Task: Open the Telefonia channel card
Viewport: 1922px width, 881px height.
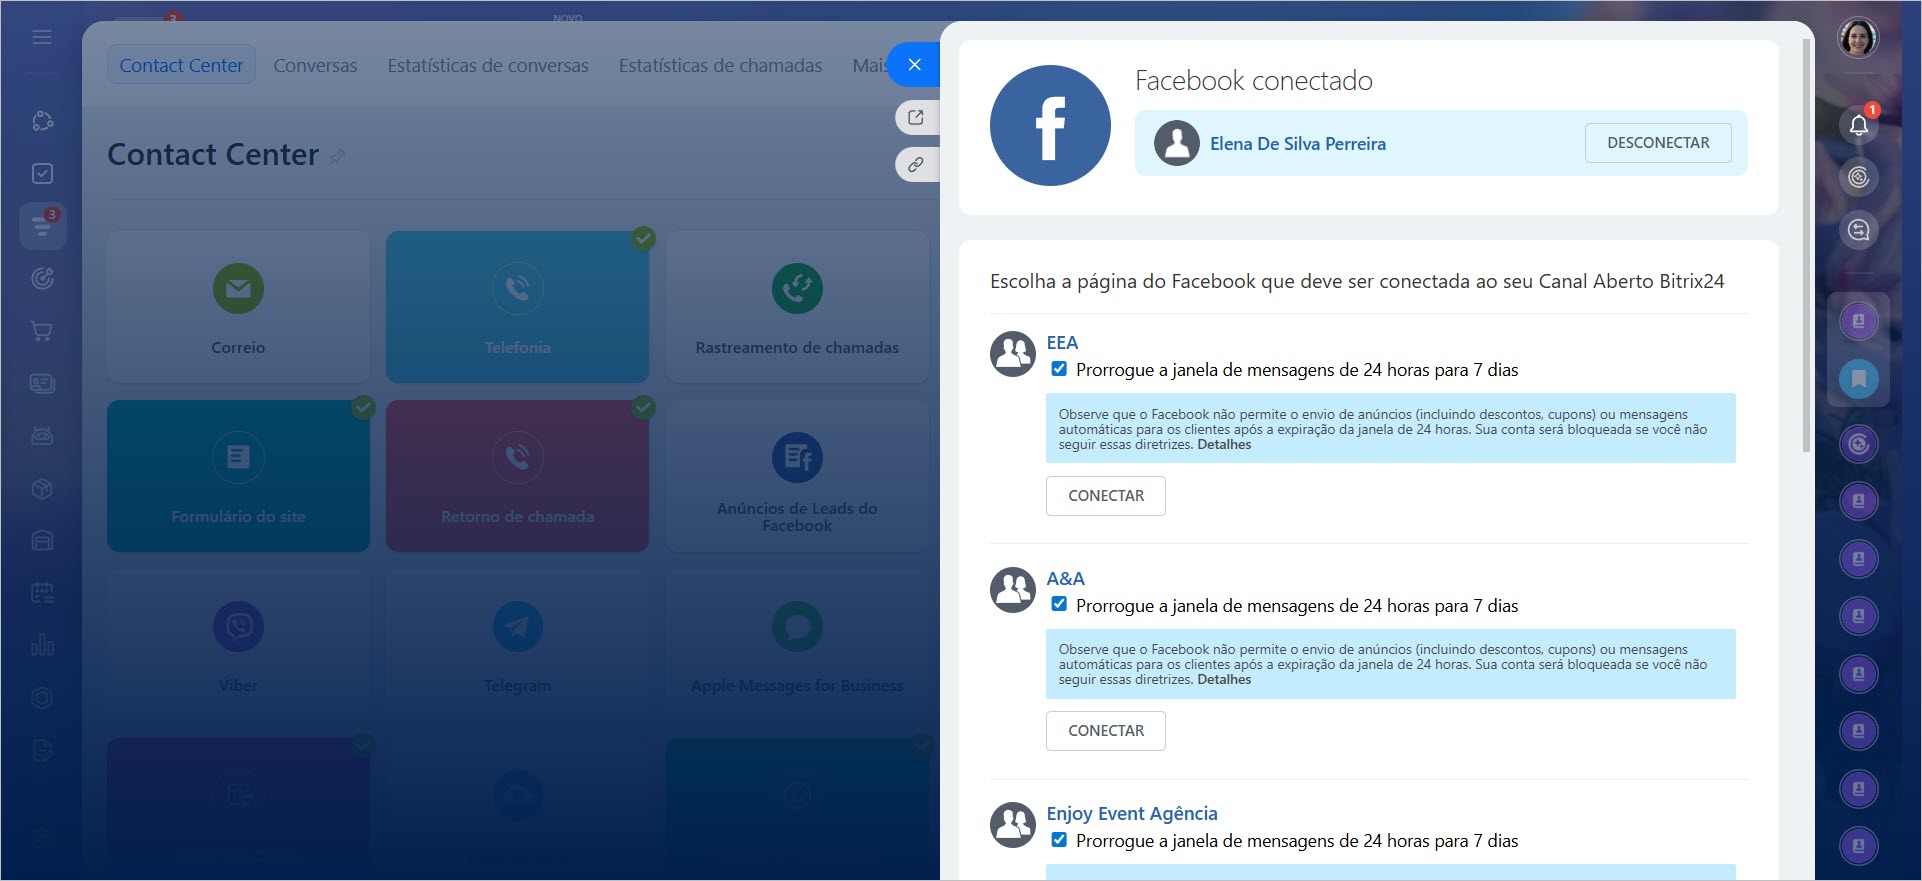Action: click(x=517, y=307)
